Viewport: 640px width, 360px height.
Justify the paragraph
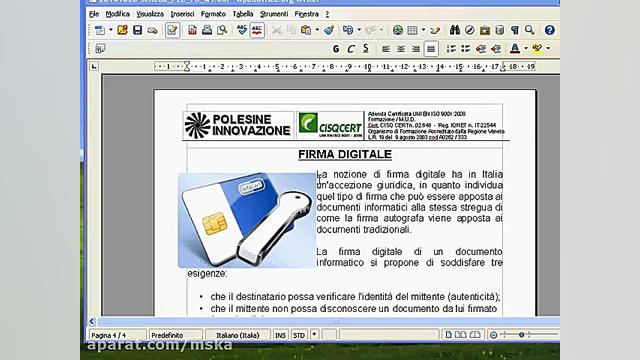(x=431, y=49)
